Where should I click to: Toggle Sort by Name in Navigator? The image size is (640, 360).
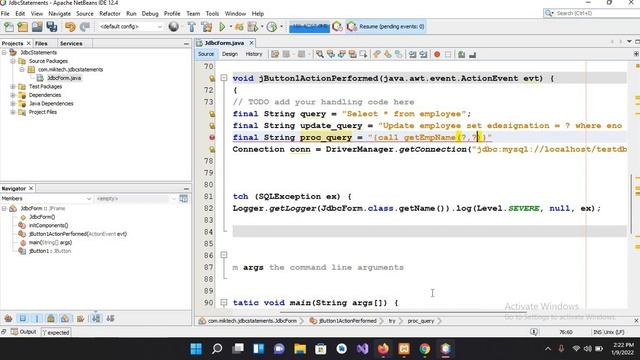pyautogui.click(x=96, y=318)
